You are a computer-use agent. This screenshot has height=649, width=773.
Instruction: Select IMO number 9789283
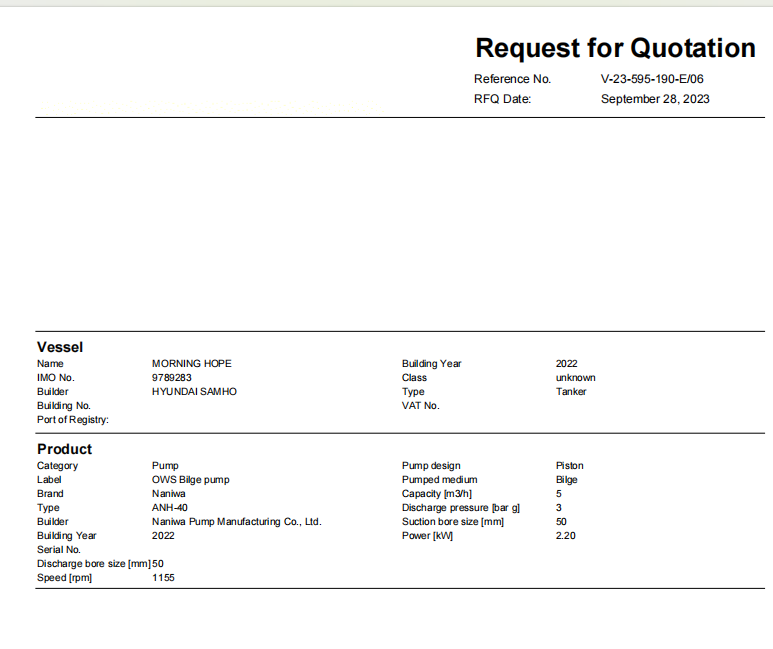tap(171, 378)
